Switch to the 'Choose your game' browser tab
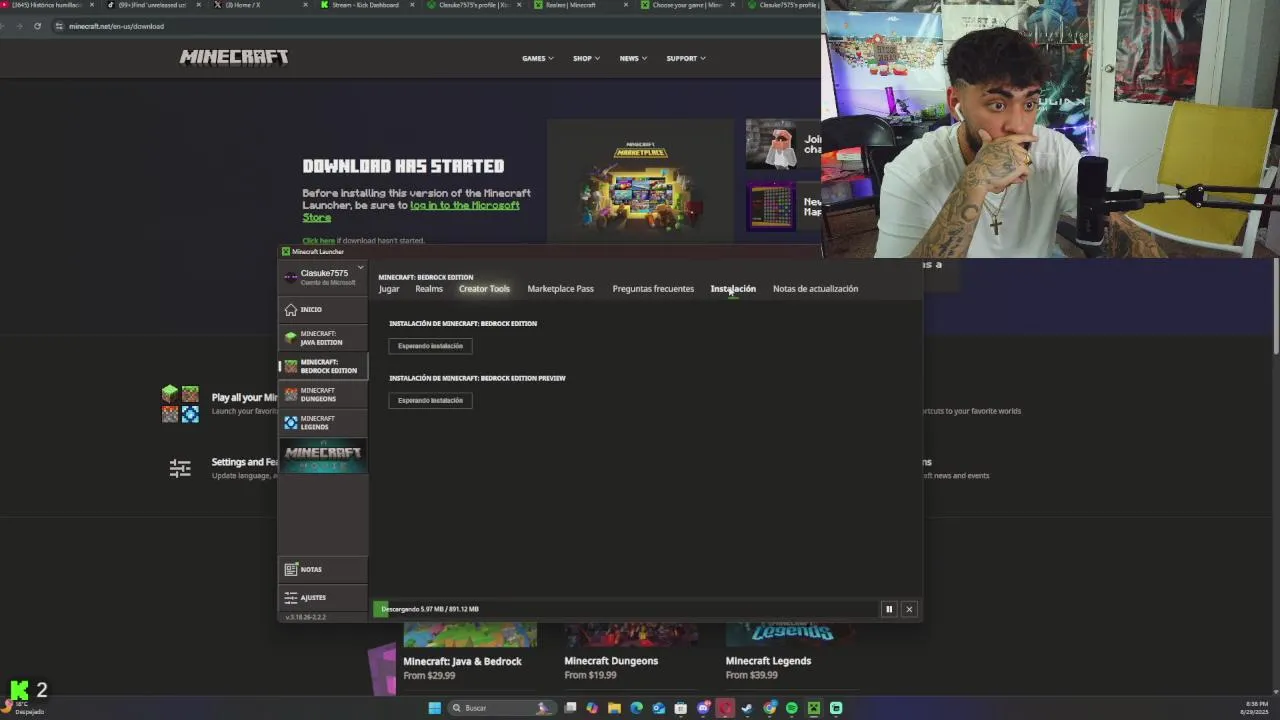This screenshot has width=1280, height=720. 686,5
